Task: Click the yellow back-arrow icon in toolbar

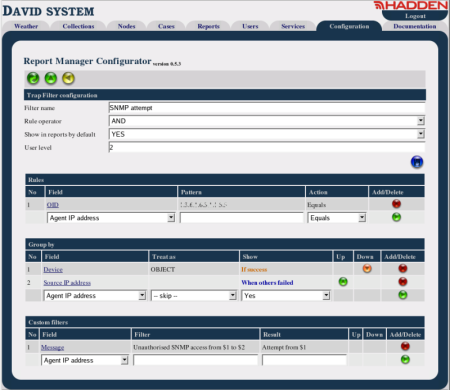Action: (x=68, y=78)
